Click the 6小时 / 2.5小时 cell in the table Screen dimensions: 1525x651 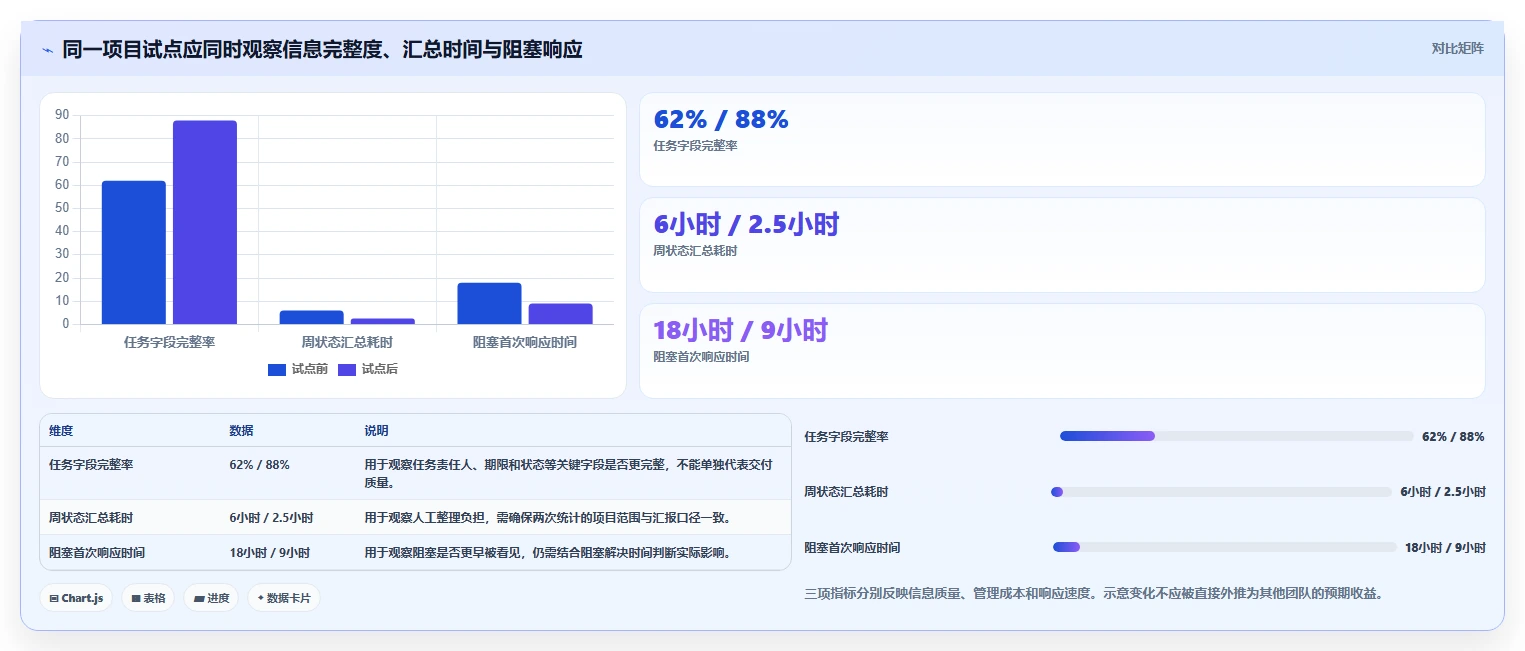tap(271, 518)
